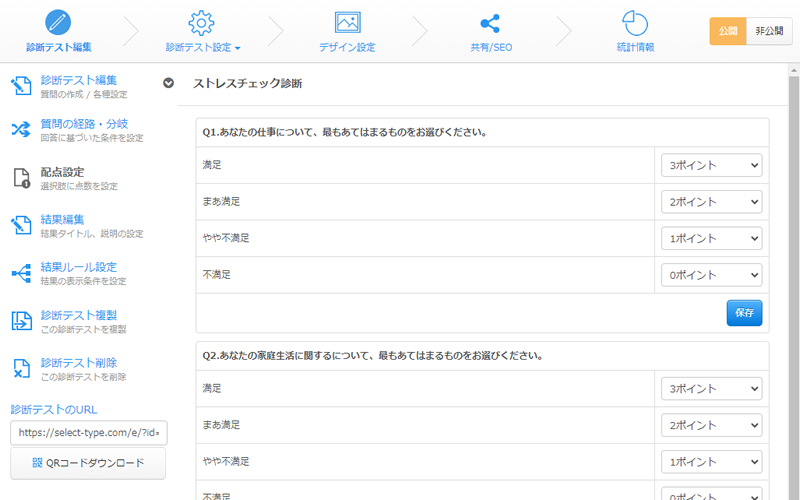Open Q1 満足 points dropdown
Image resolution: width=800 pixels, height=500 pixels.
(711, 165)
